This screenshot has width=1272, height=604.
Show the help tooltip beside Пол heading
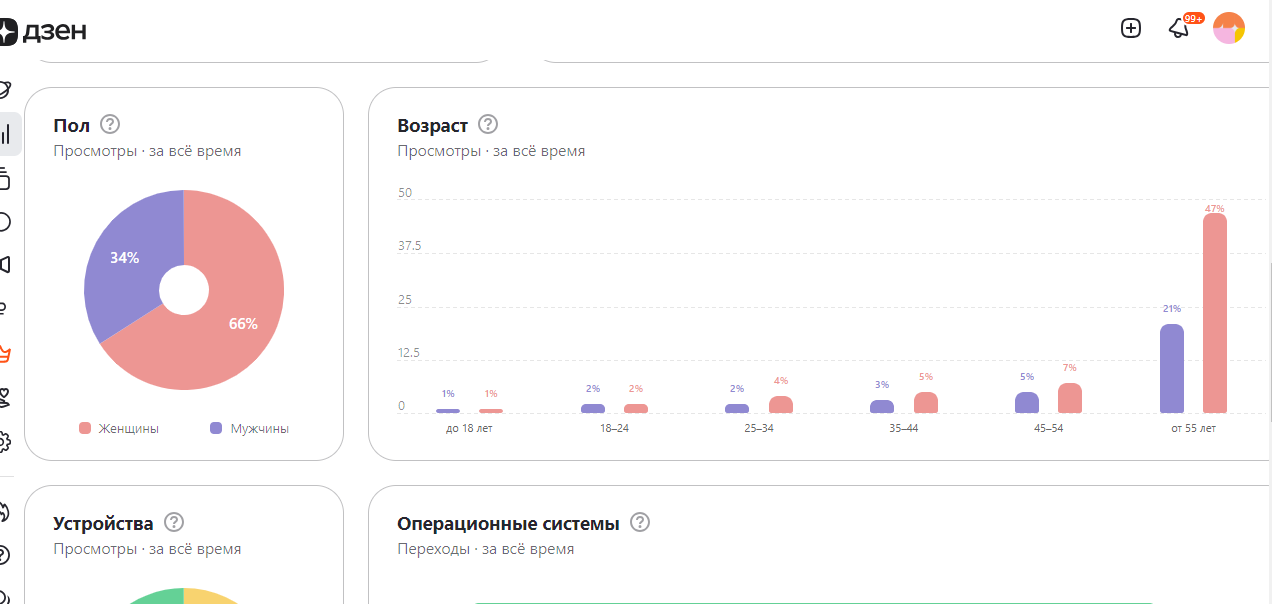coord(110,124)
